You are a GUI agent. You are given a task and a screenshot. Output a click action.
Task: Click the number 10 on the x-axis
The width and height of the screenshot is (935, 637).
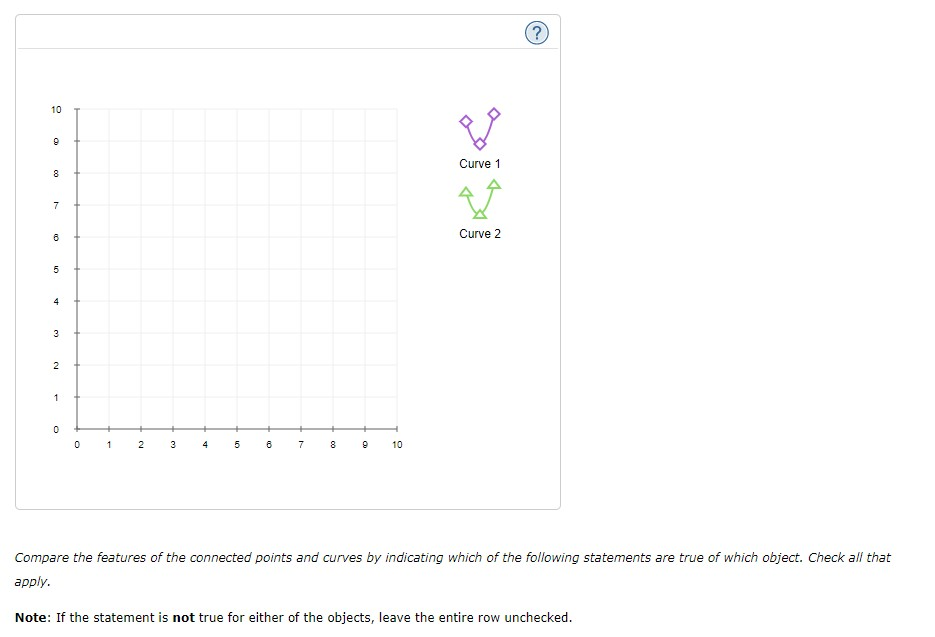[396, 444]
